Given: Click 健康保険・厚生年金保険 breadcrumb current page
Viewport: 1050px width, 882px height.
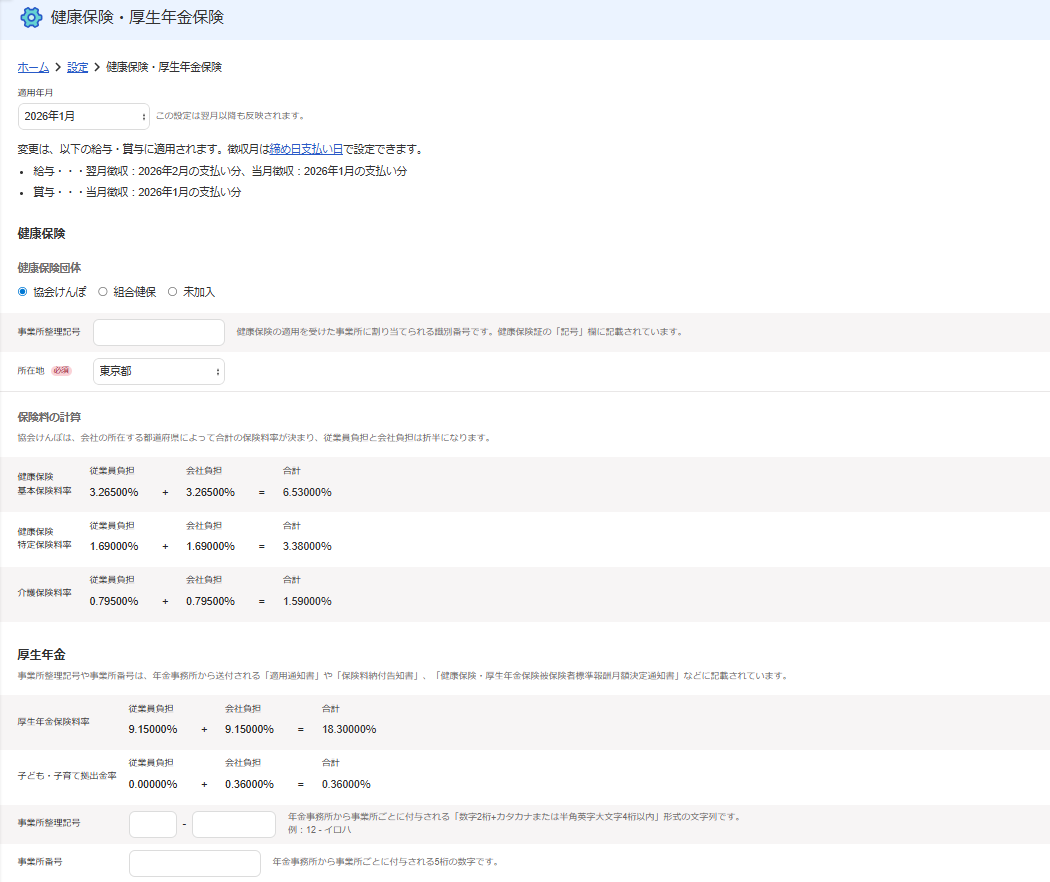Looking at the screenshot, I should tap(164, 67).
